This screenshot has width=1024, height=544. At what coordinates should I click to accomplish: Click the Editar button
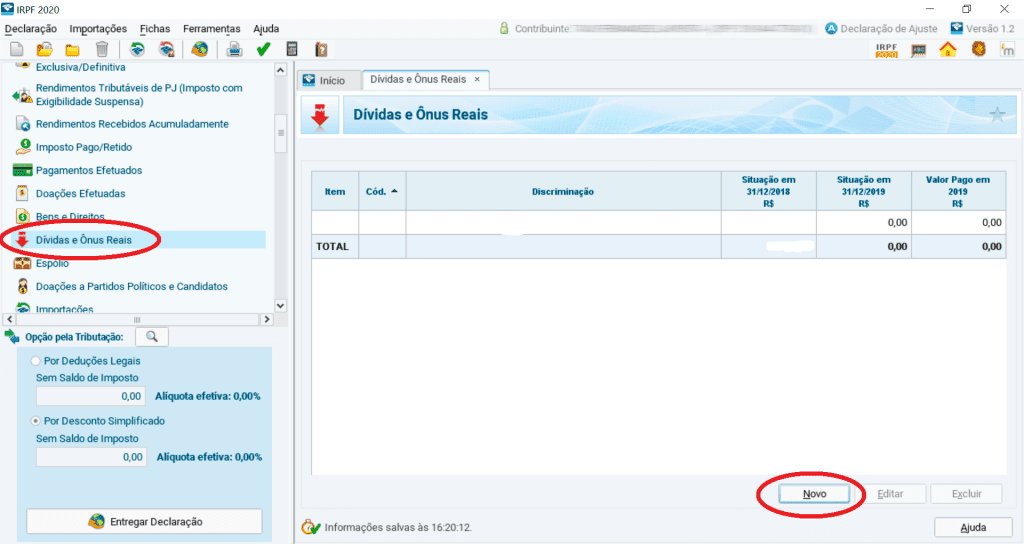(890, 494)
